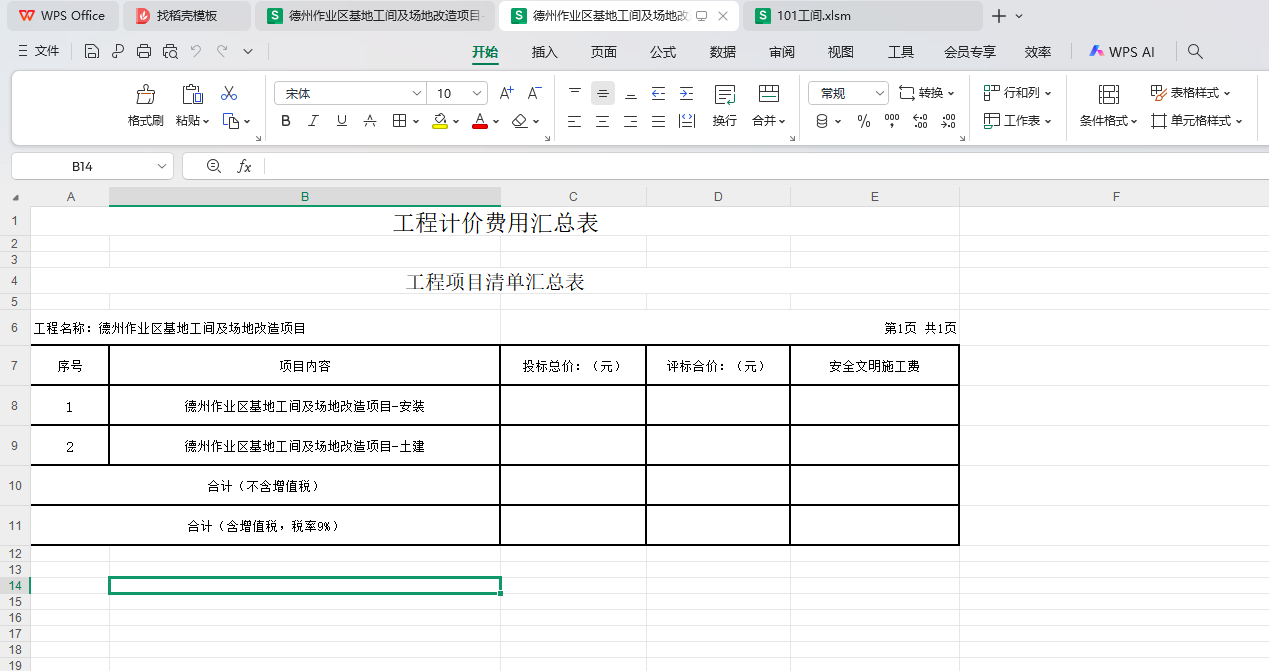
Task: Toggle middle vertical alignment
Action: click(603, 93)
